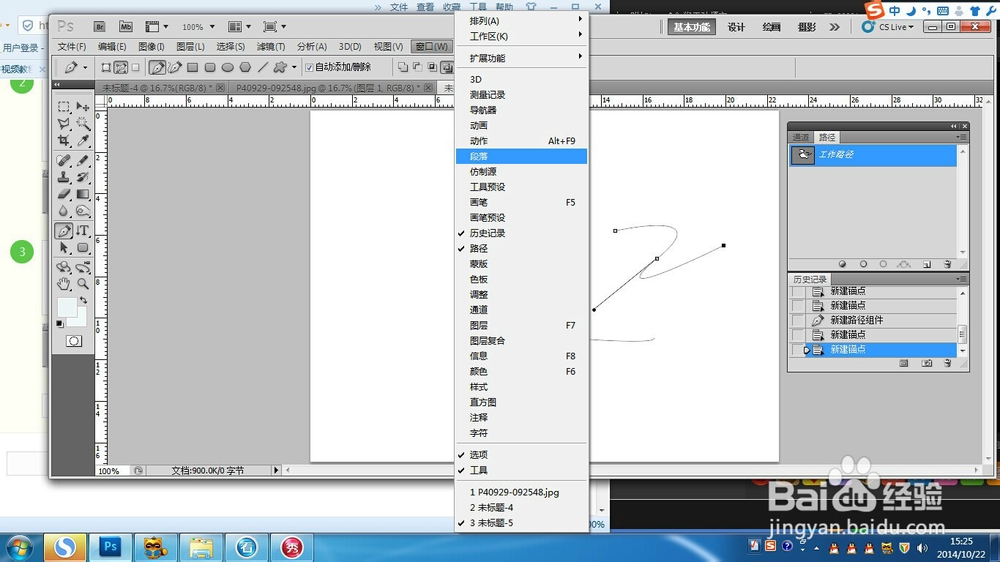Select the Vertical Type tool

tap(83, 231)
